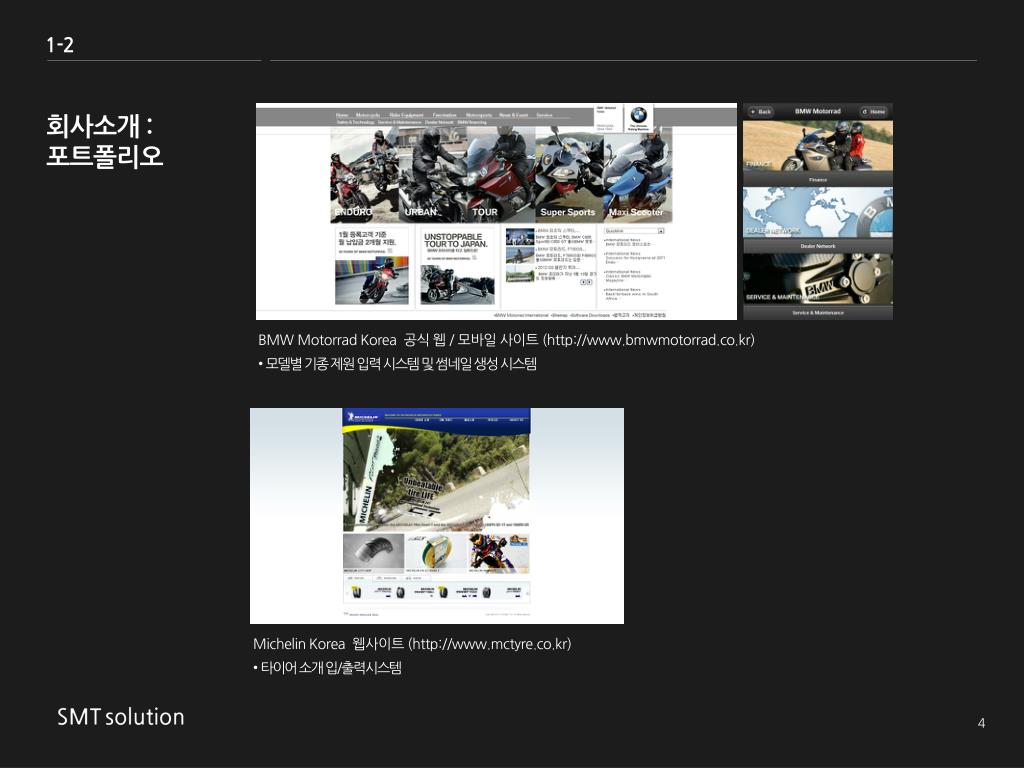Select the '회사소개 : 포트폴리오' slide heading

pyautogui.click(x=104, y=140)
